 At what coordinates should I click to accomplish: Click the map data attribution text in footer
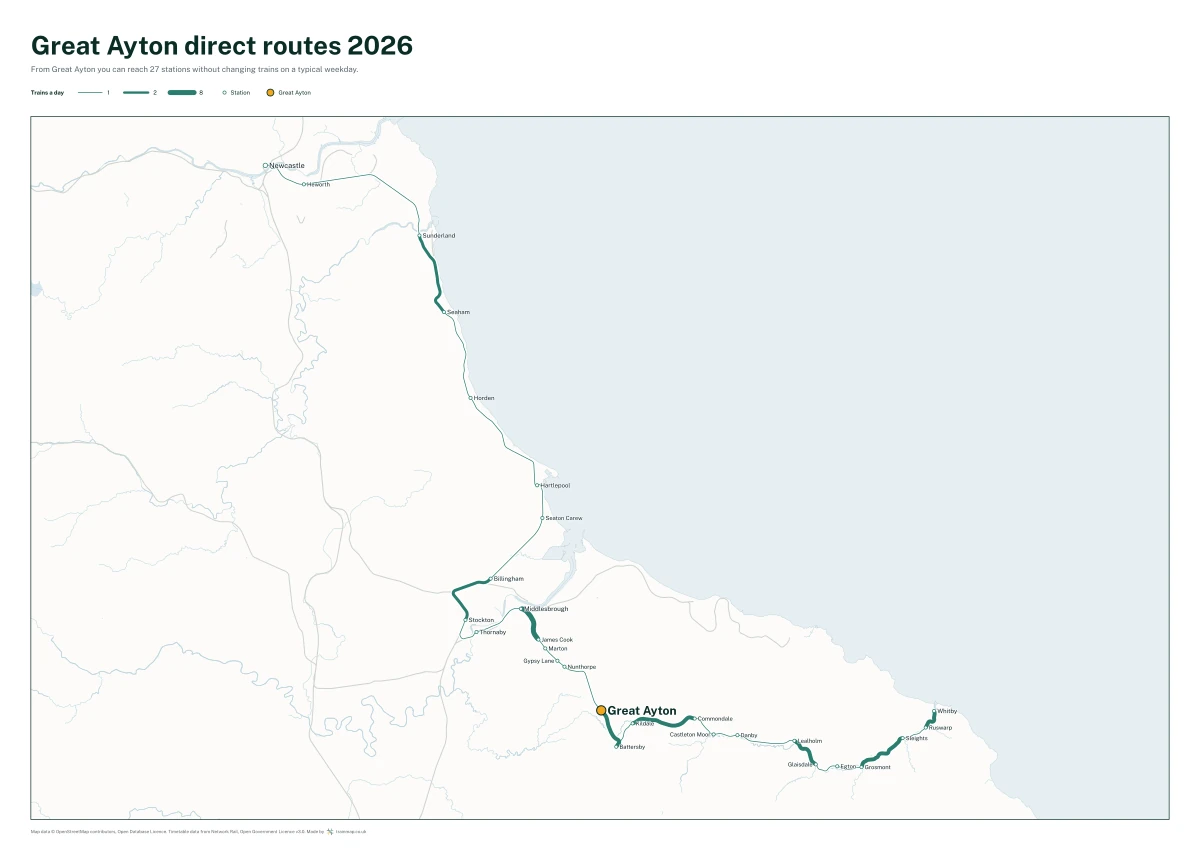pos(177,831)
